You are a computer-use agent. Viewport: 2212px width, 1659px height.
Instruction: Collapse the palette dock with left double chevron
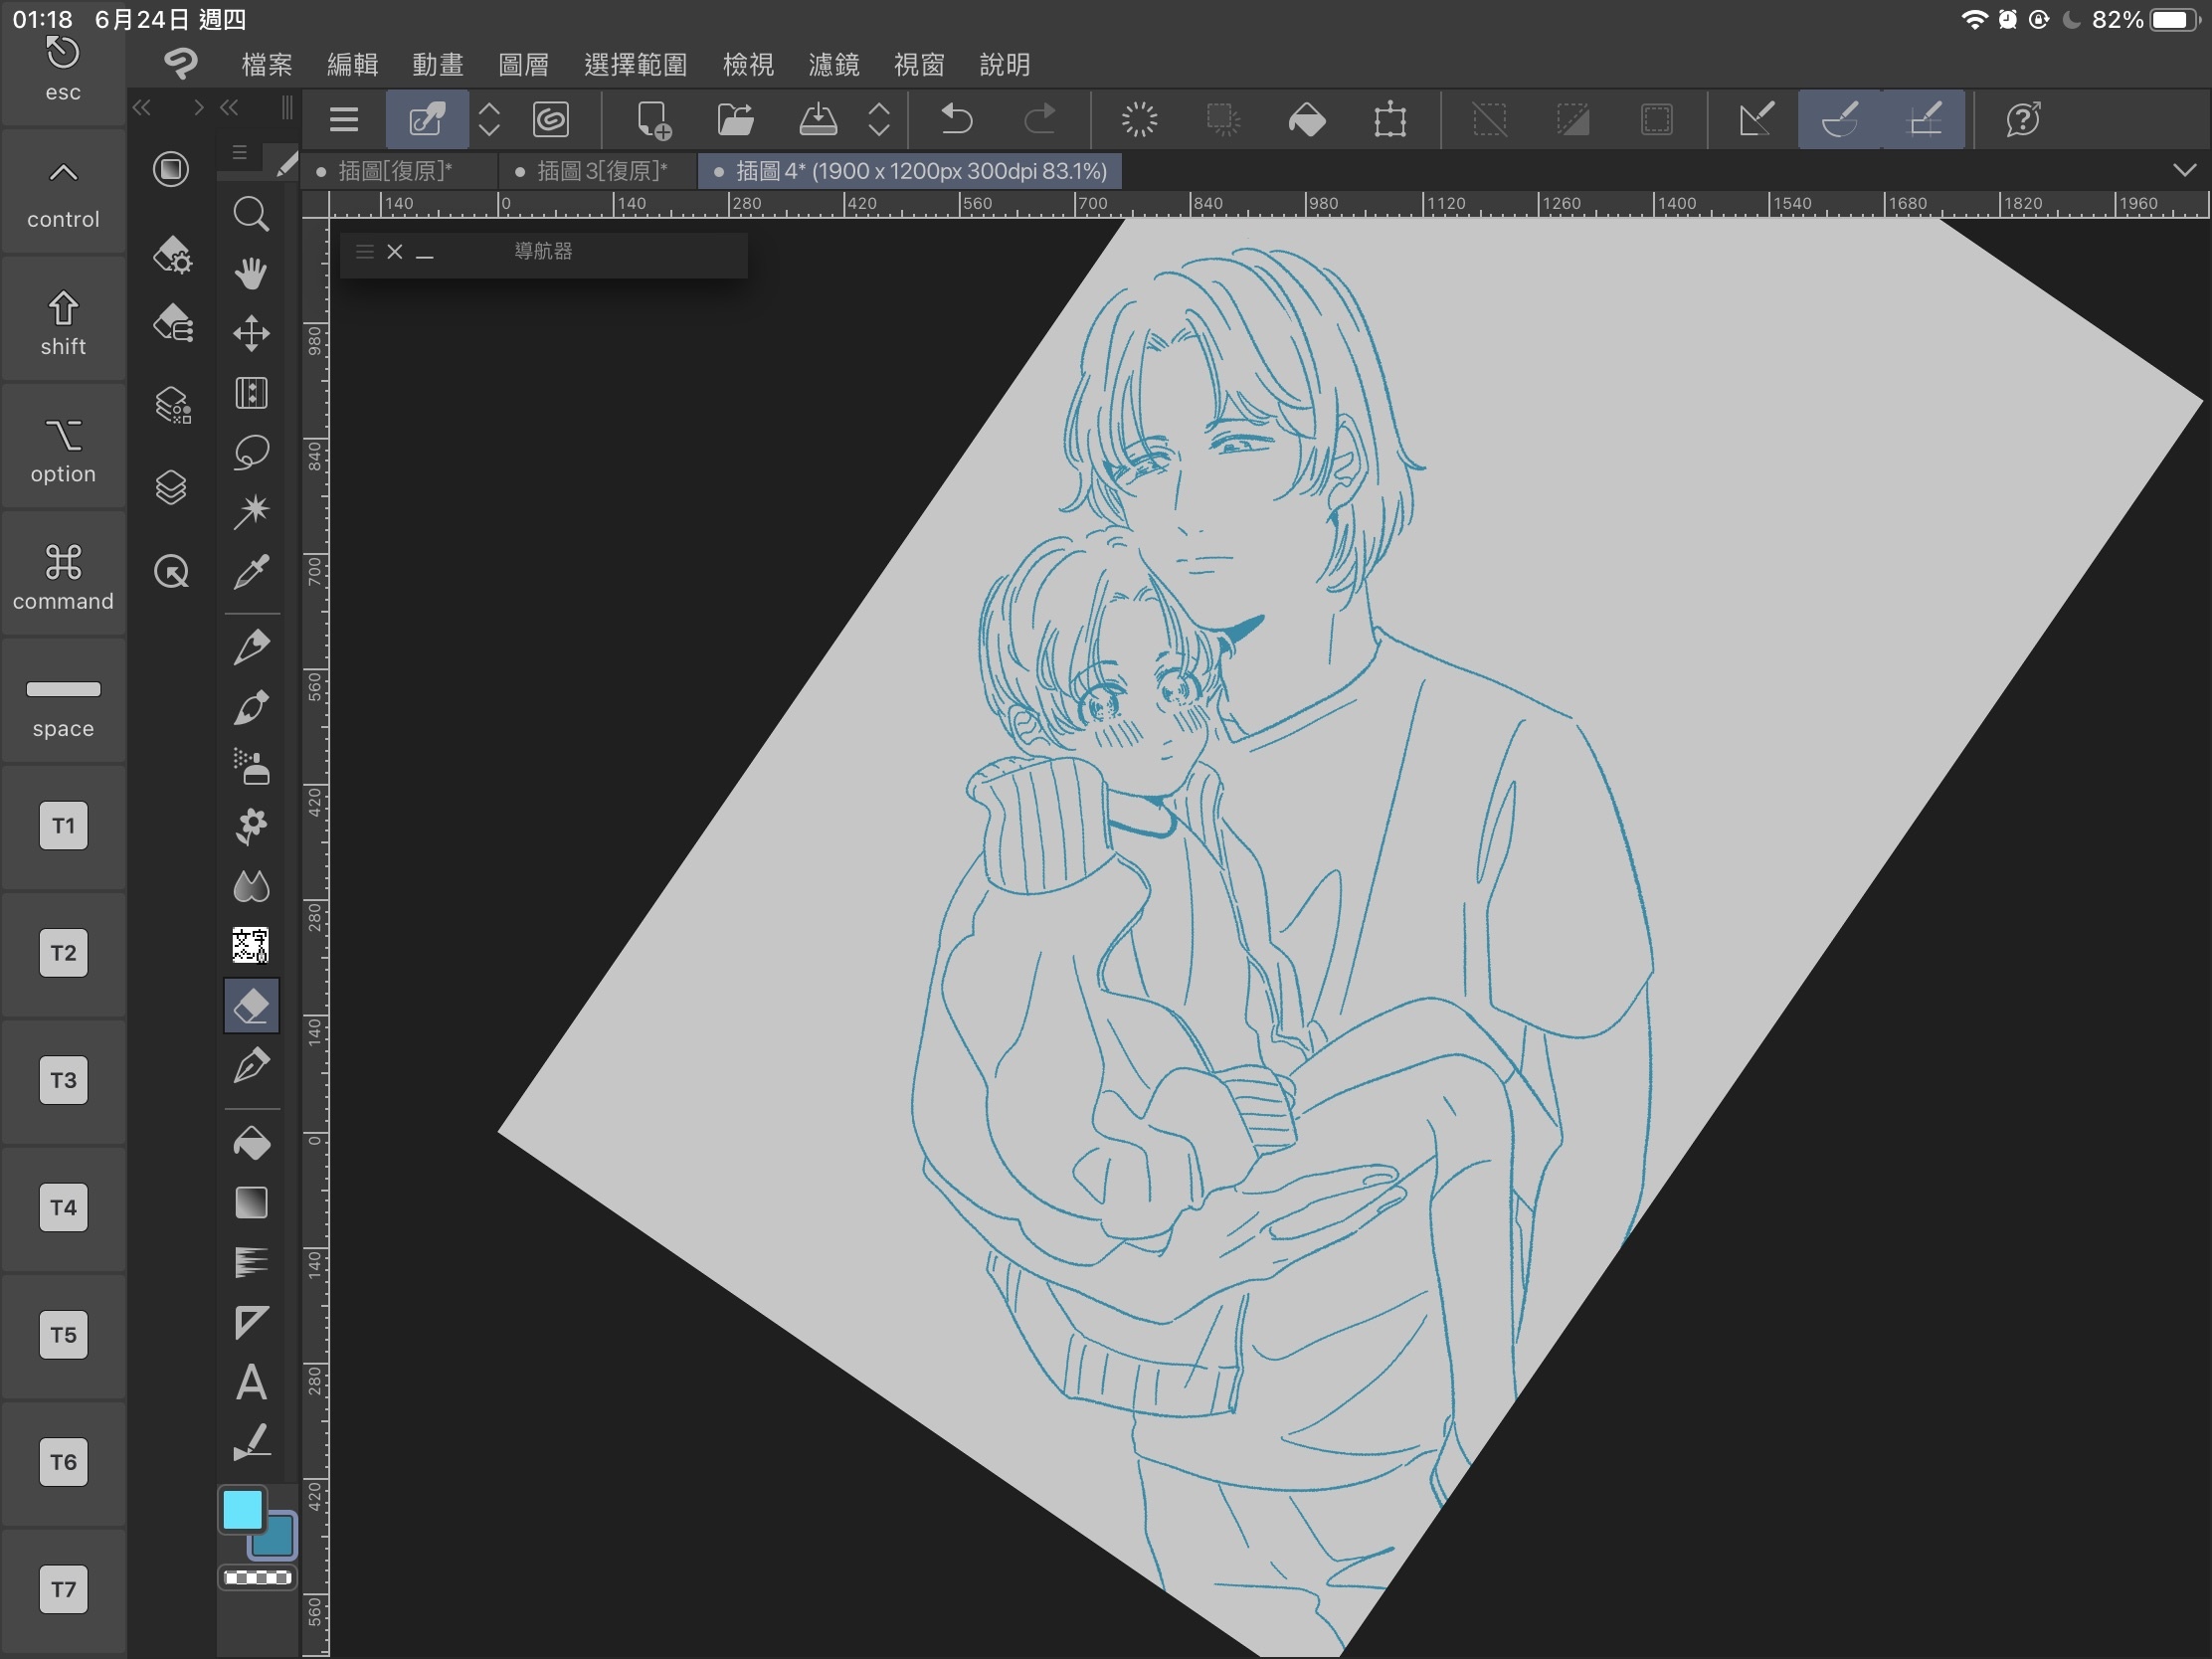click(x=142, y=107)
